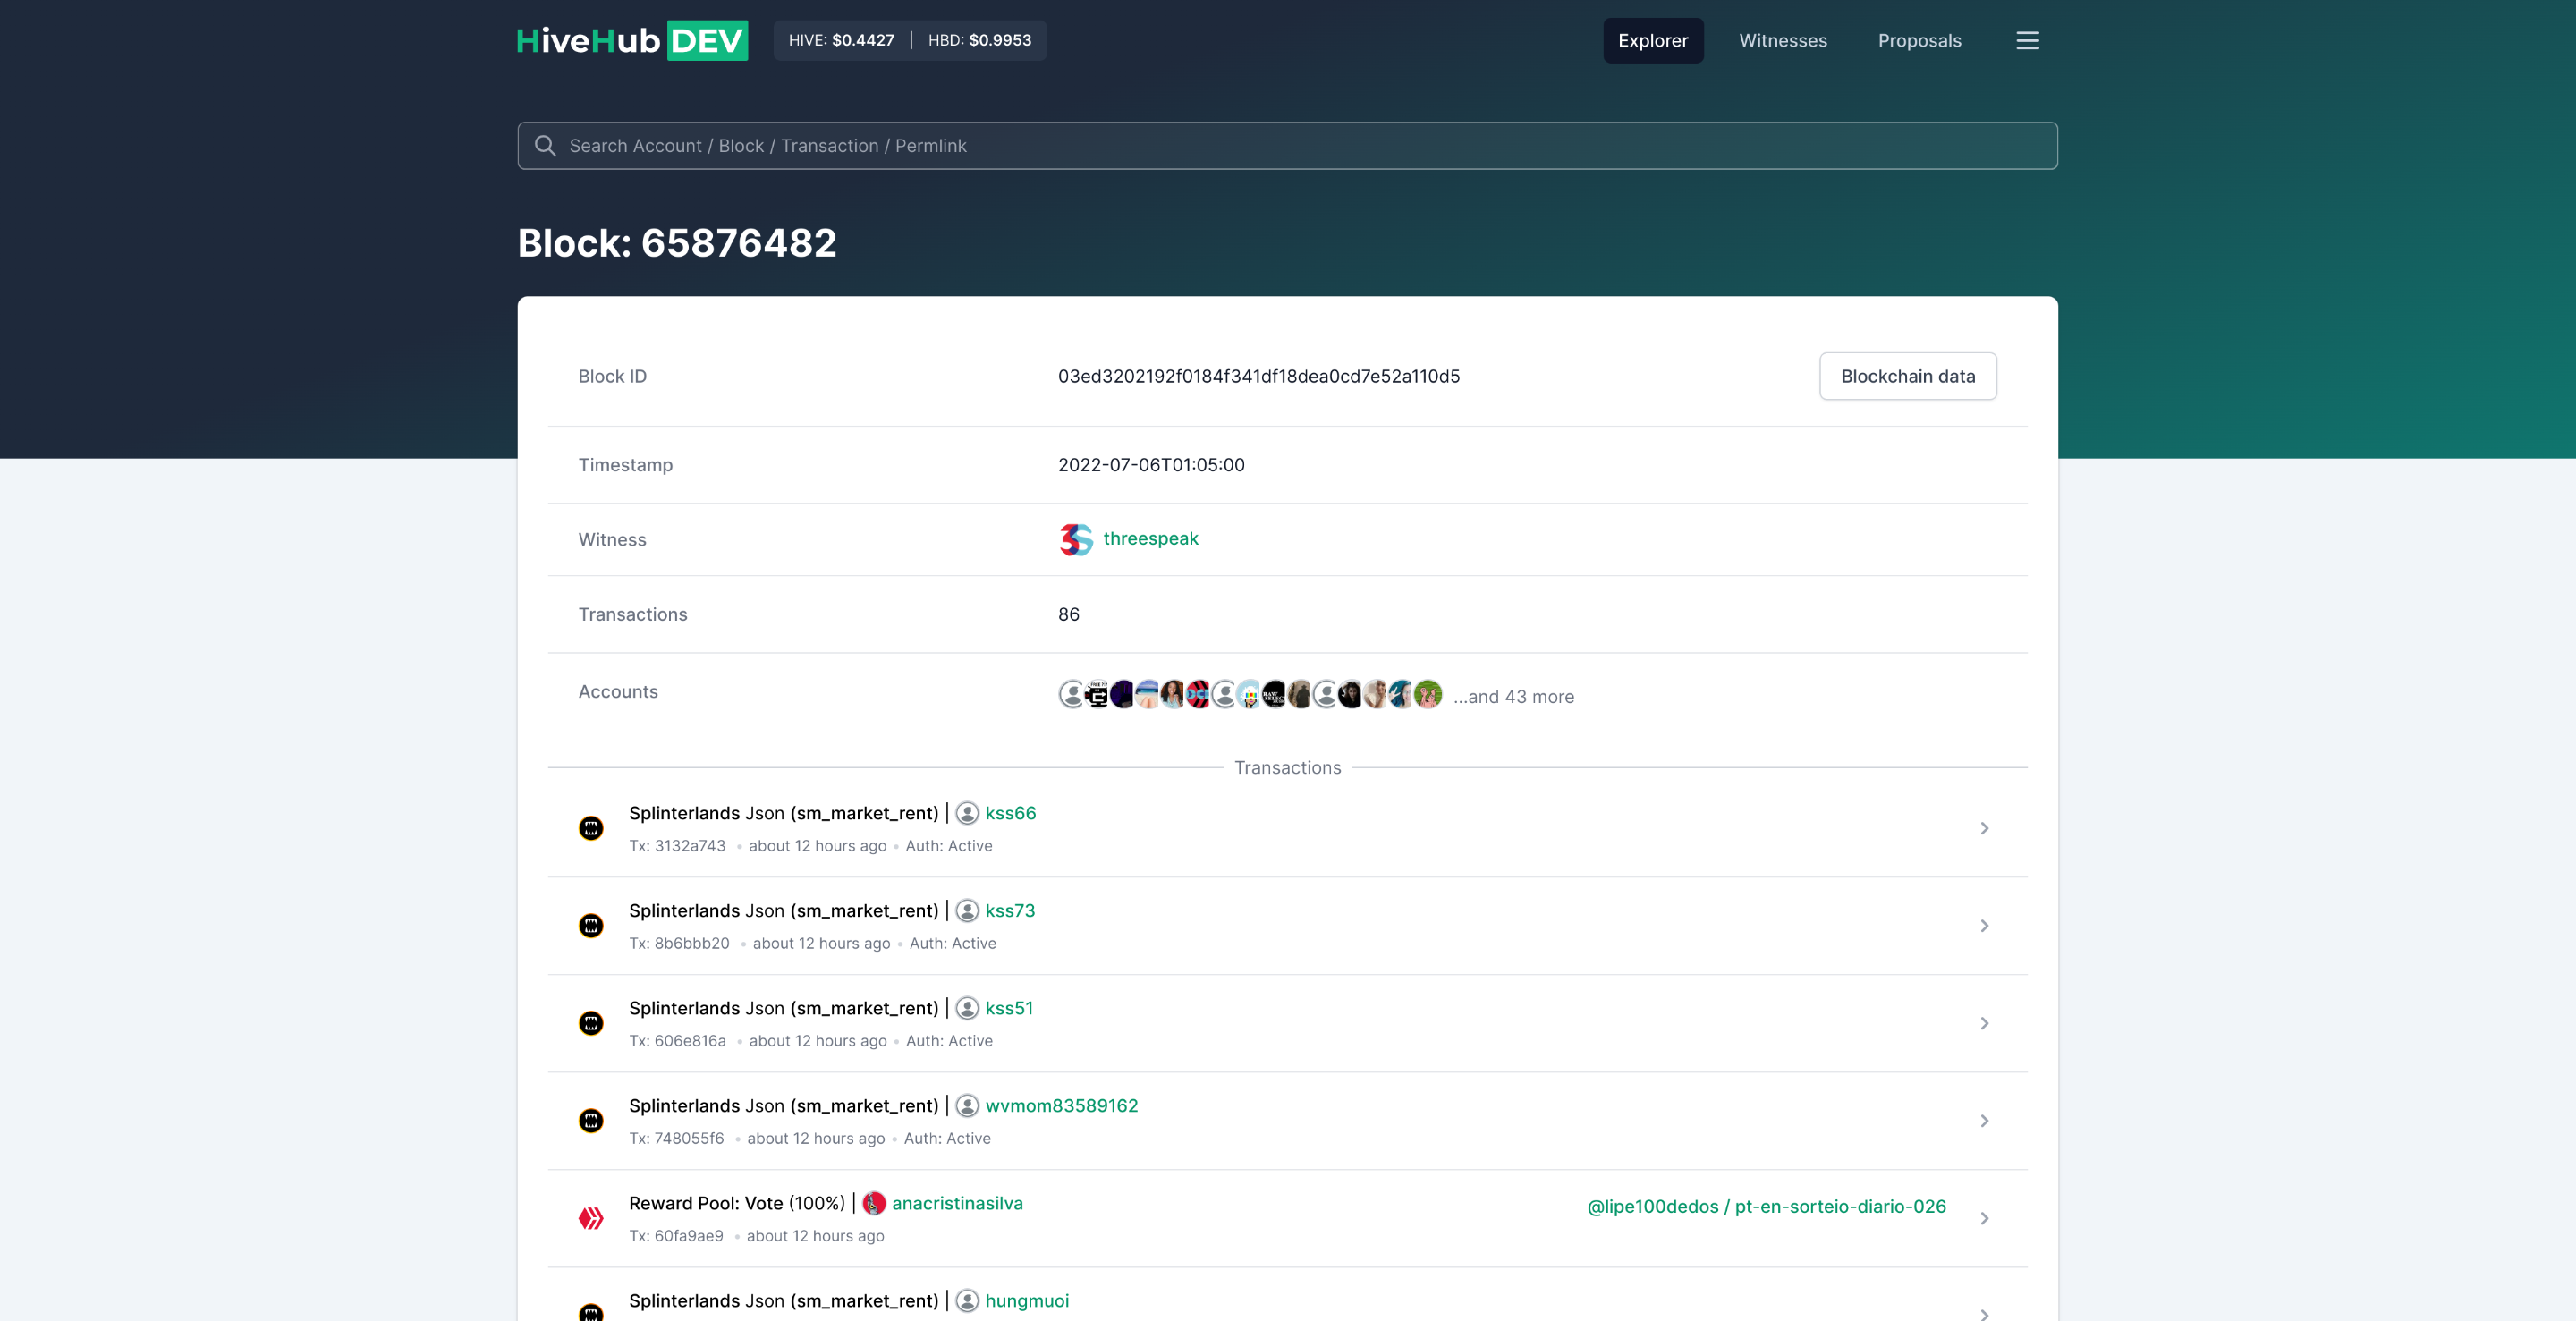Screen dimensions: 2576x1321
Task: Open the Proposals page
Action: 1919,40
